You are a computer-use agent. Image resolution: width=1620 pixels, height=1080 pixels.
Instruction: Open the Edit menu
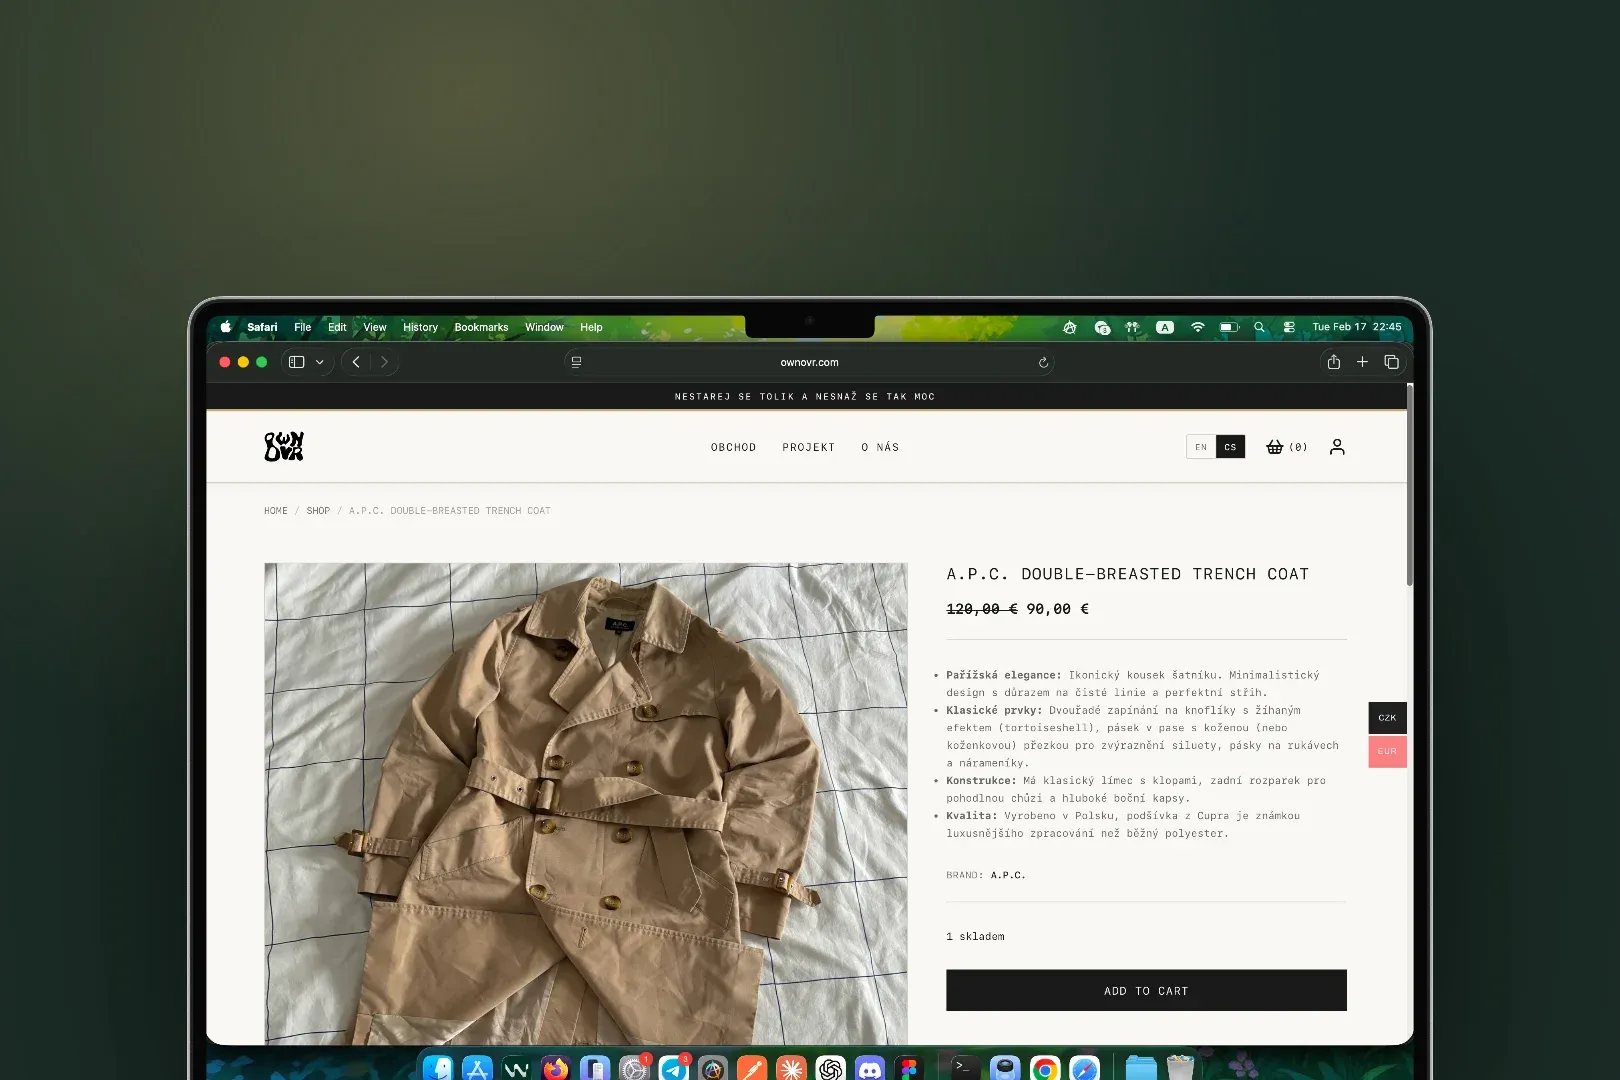point(337,327)
